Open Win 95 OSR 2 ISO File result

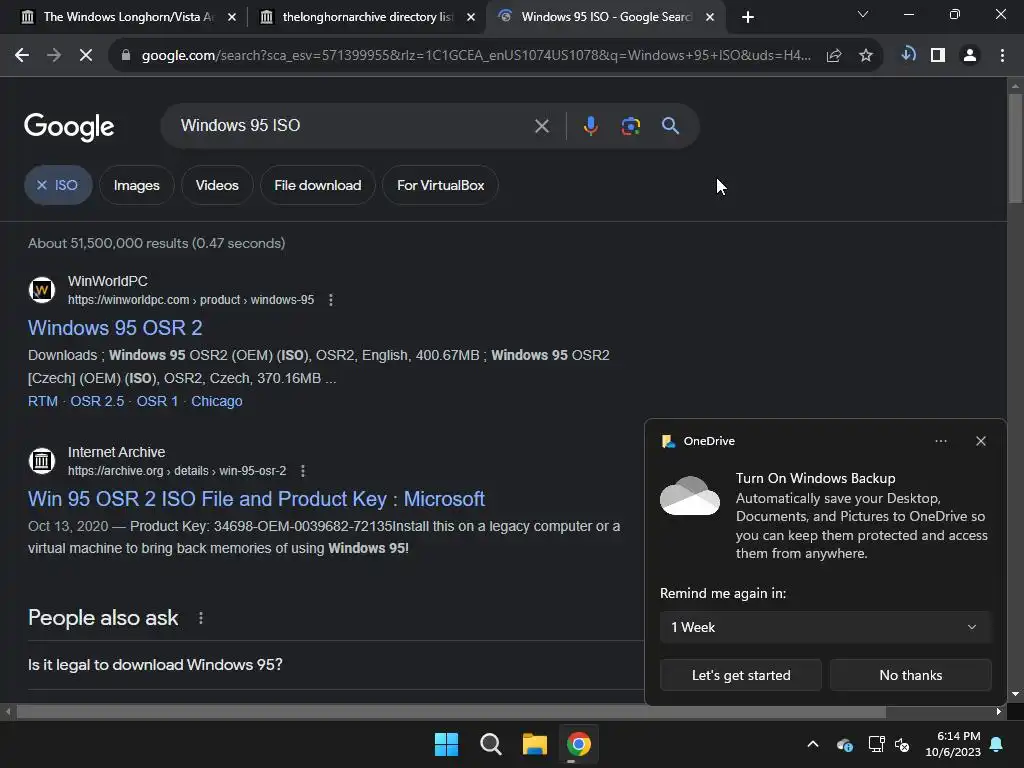256,499
